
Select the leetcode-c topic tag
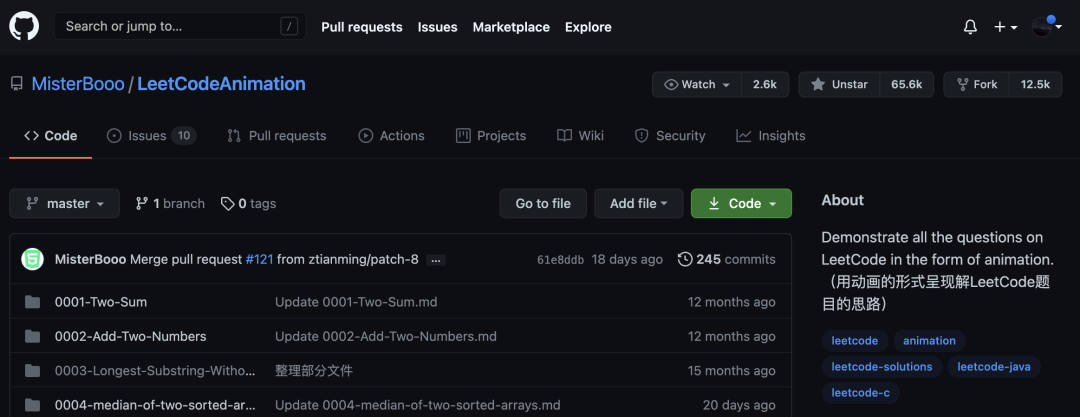click(x=860, y=393)
